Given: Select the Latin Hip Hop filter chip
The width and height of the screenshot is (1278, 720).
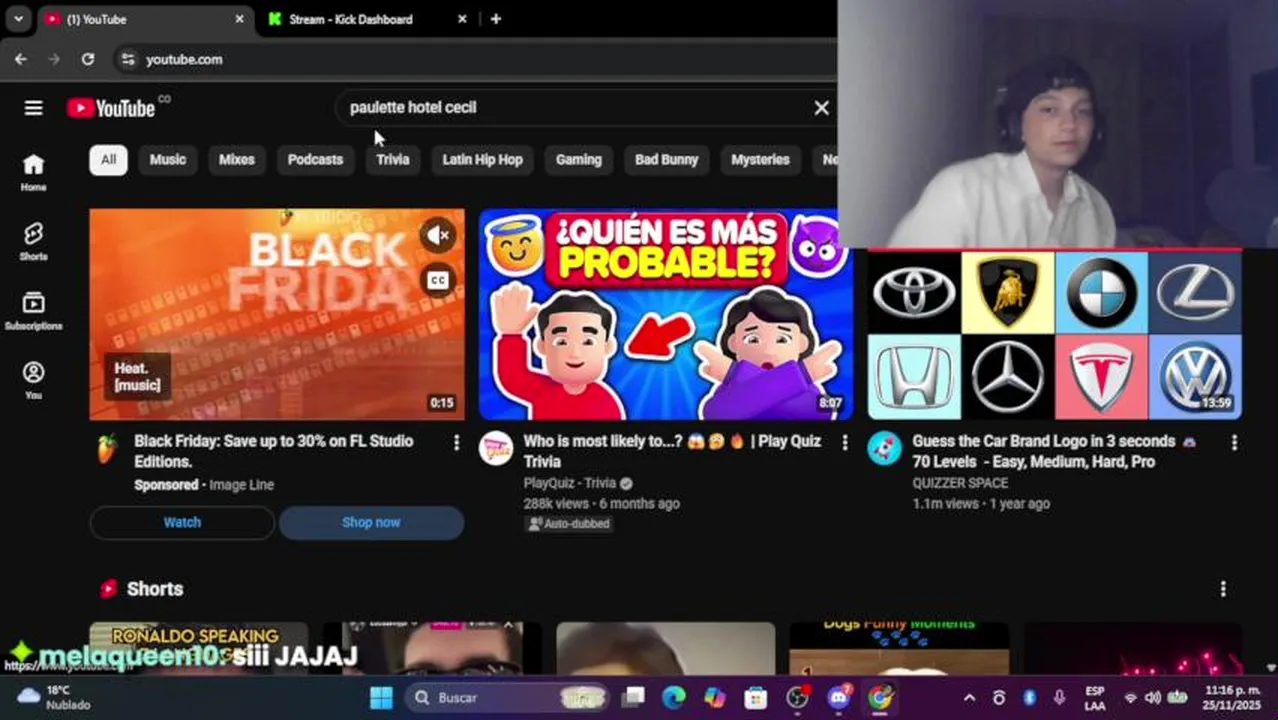Looking at the screenshot, I should 482,159.
